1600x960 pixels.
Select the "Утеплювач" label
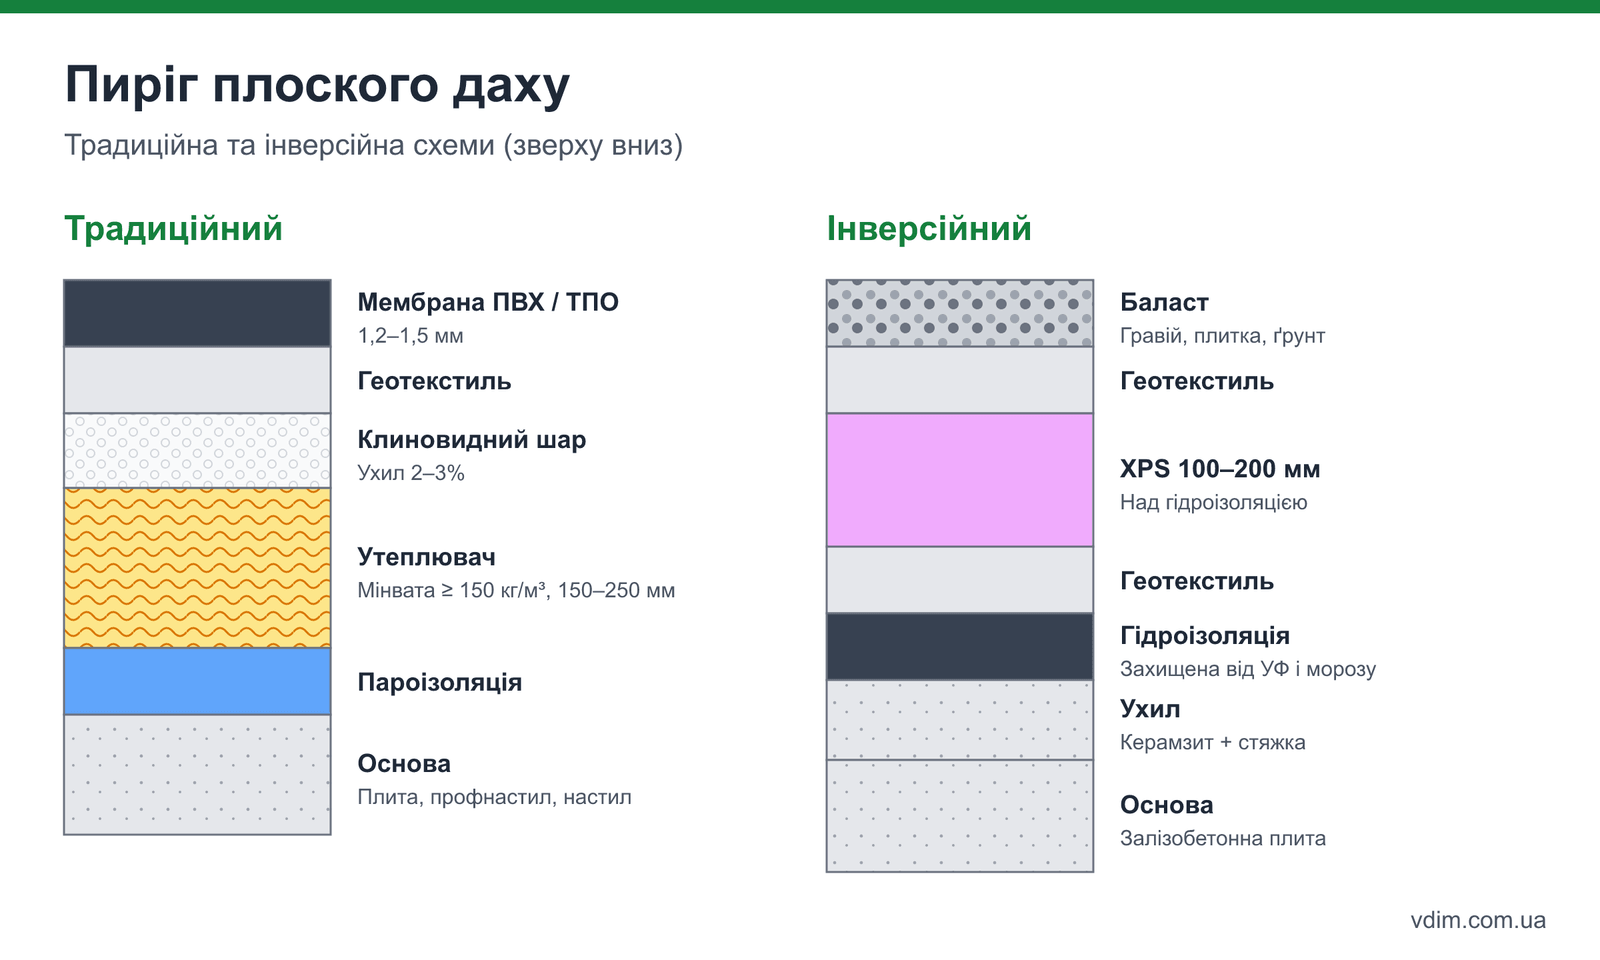(426, 557)
